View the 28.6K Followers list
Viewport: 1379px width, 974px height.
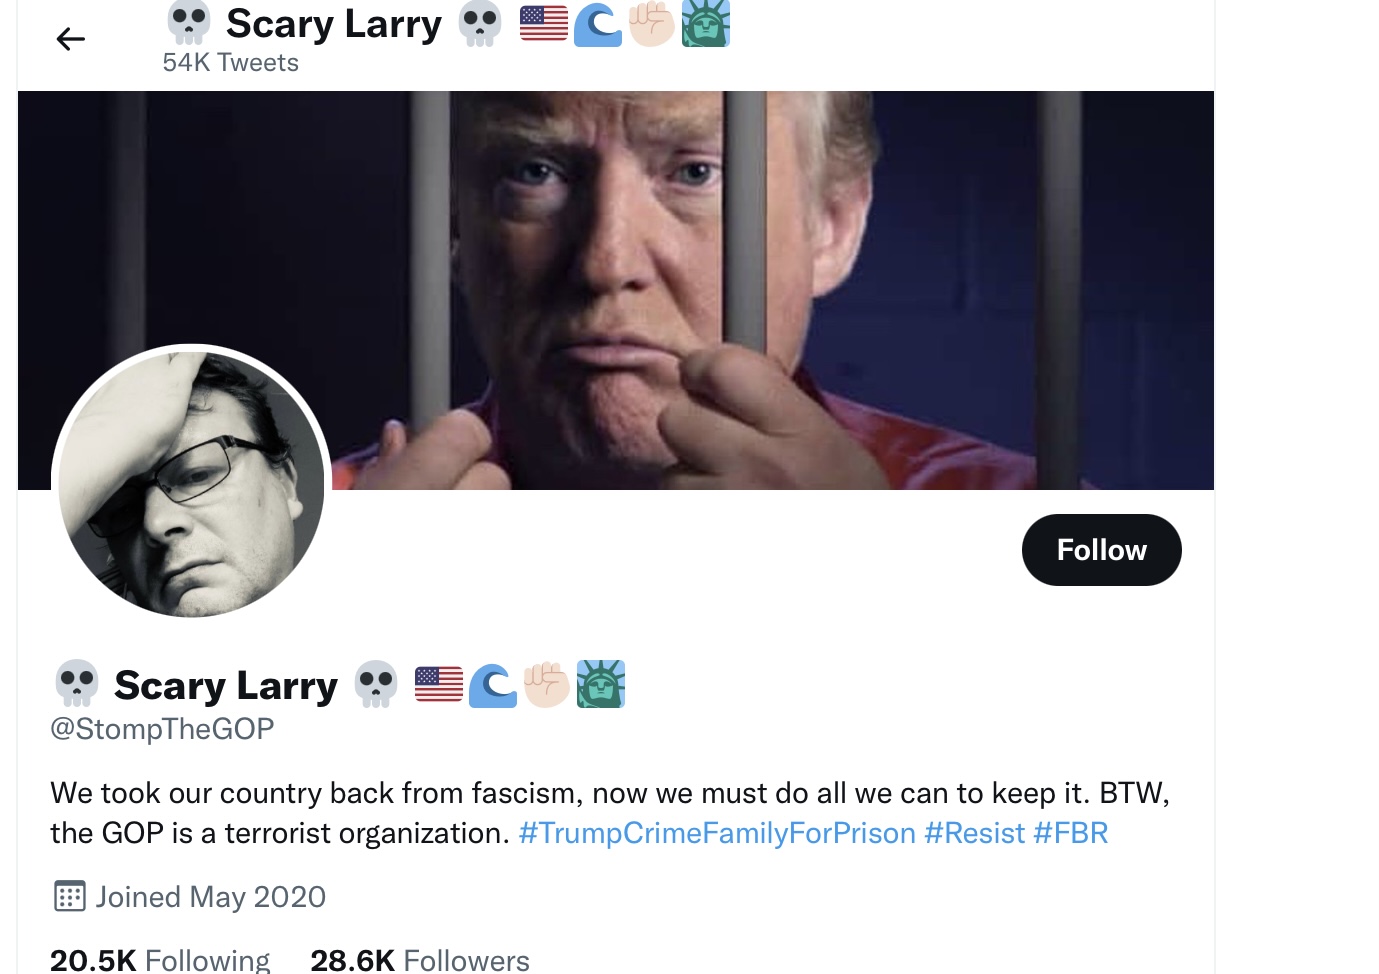point(420,960)
